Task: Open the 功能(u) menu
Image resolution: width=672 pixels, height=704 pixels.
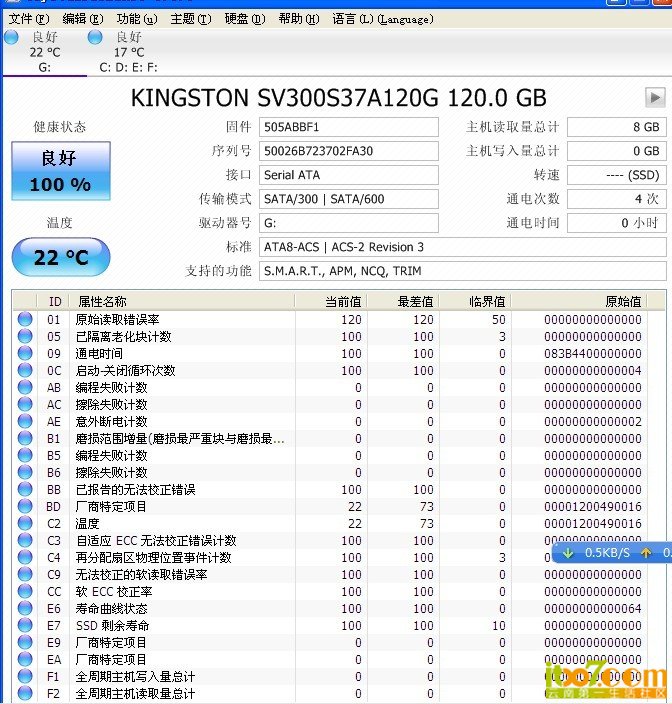Action: point(137,19)
